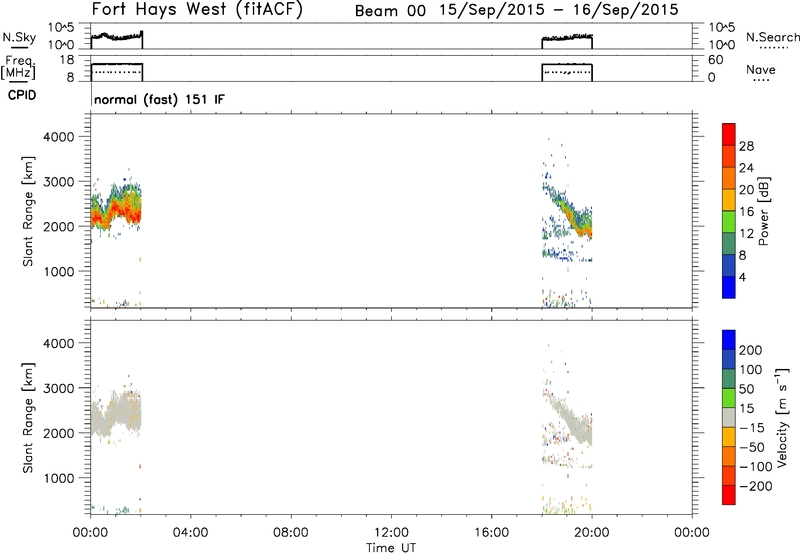Click the '-200' value on the velocity scale

(756, 486)
